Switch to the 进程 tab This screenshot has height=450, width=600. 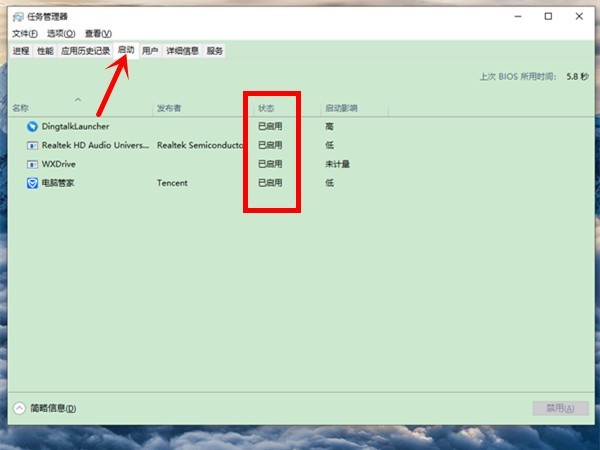(21, 51)
